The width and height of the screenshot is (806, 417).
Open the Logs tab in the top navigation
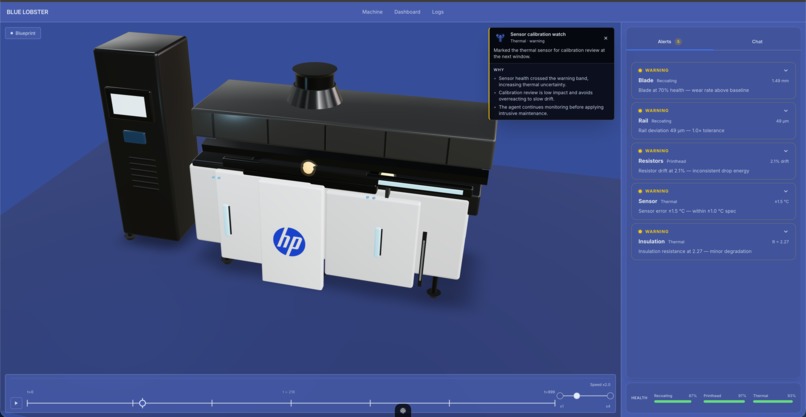click(437, 12)
